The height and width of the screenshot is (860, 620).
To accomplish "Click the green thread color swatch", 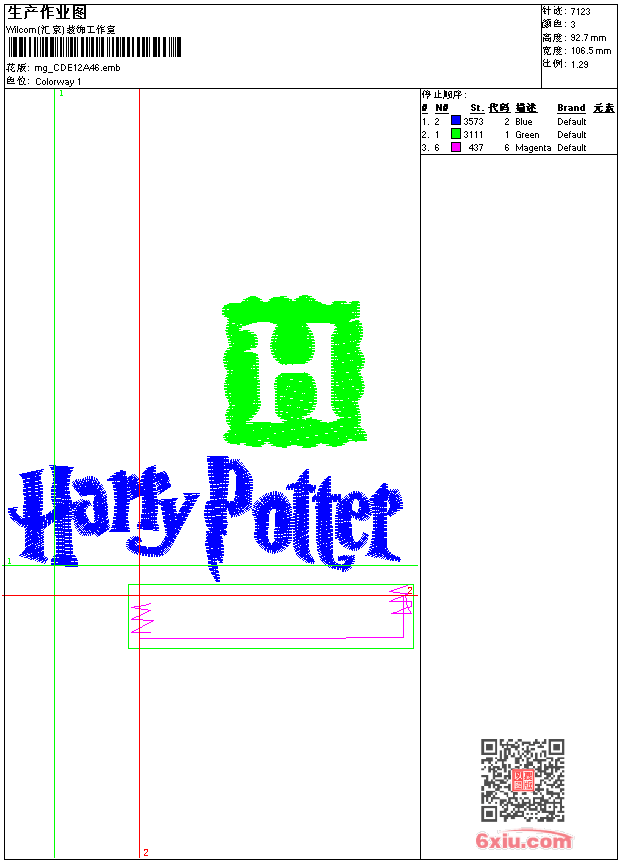I will coord(455,133).
